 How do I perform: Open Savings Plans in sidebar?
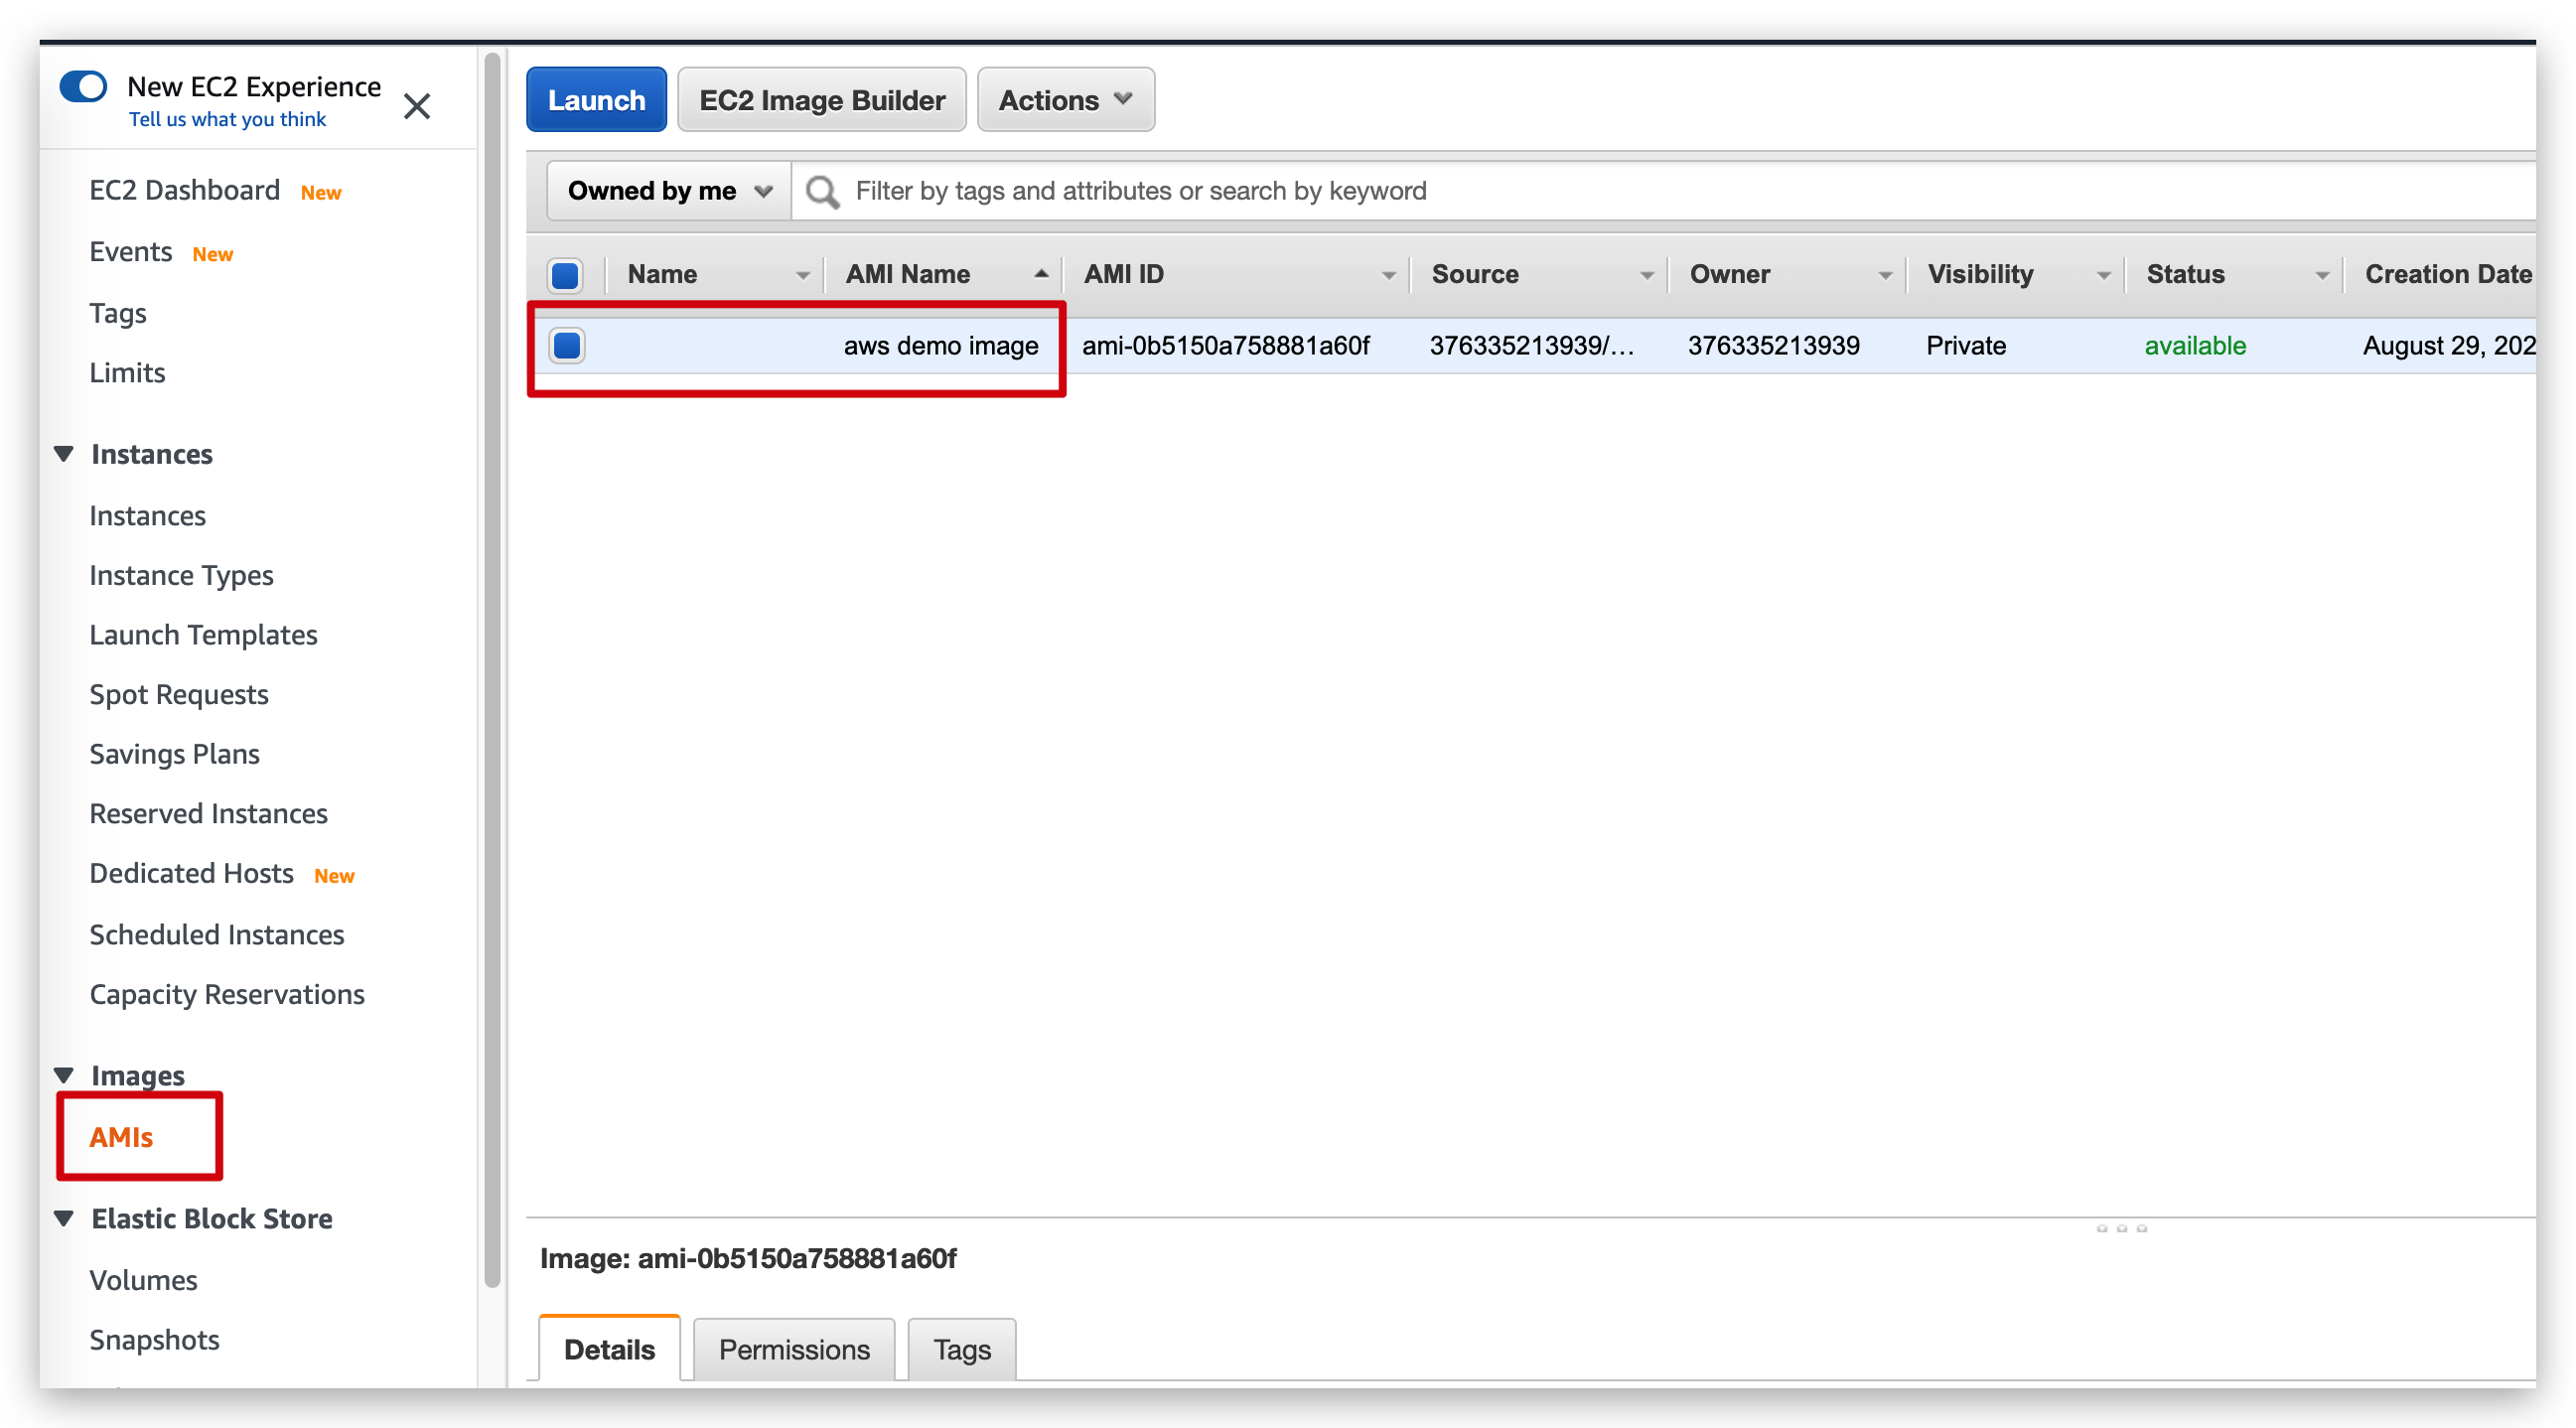click(x=174, y=754)
